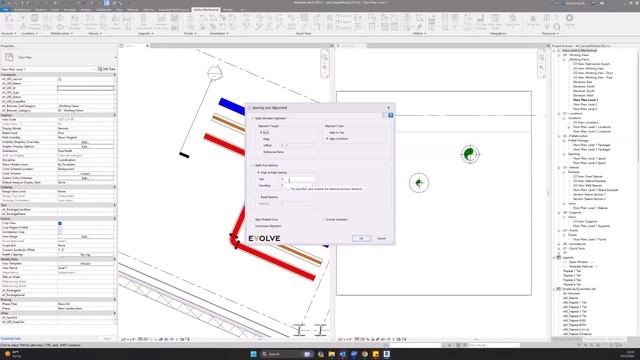This screenshot has height=360, width=640.
Task: Toggle Annotation Crop checkbox
Action: point(60,232)
